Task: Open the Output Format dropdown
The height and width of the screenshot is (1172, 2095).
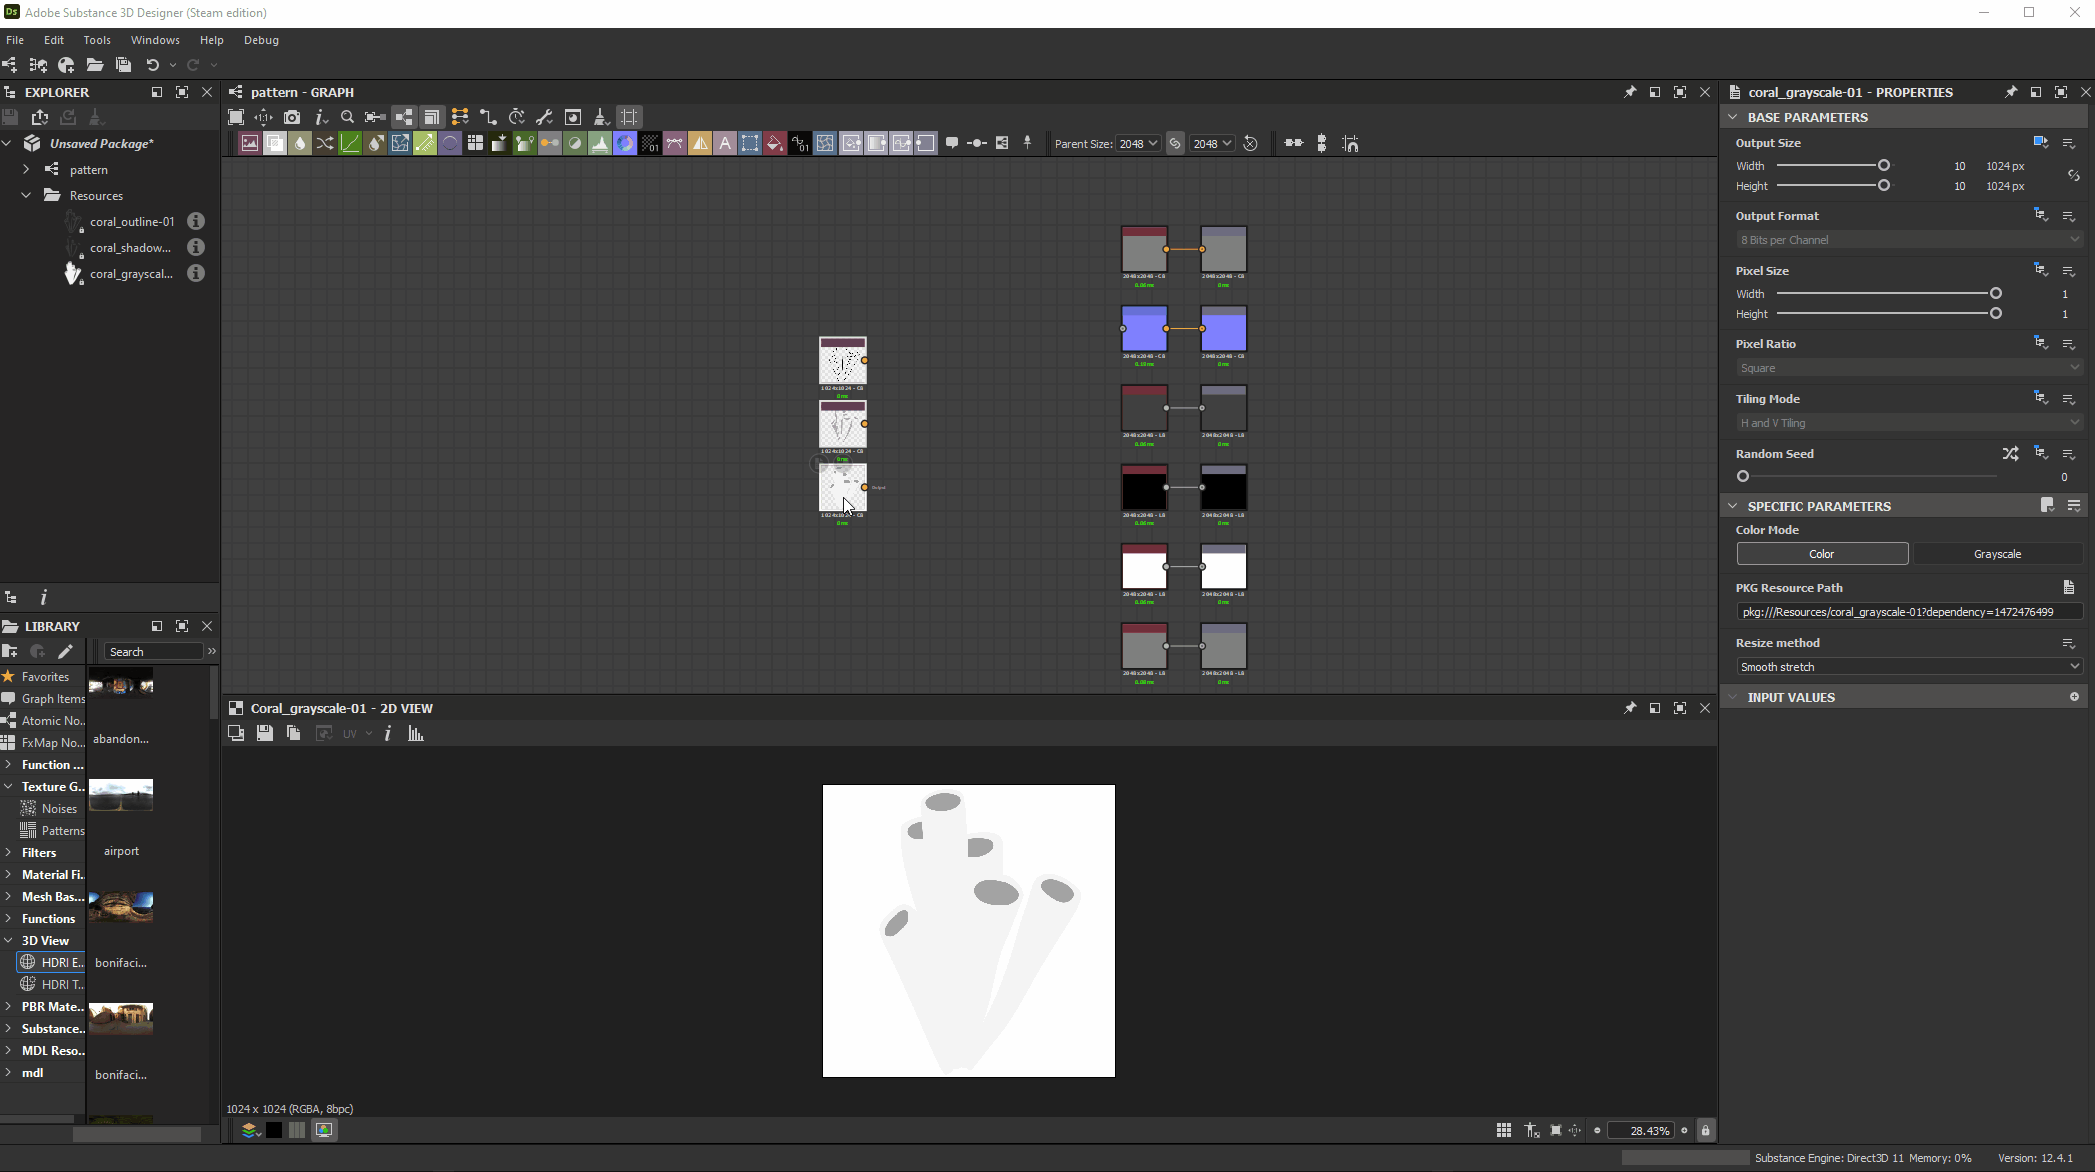Action: tap(1905, 239)
